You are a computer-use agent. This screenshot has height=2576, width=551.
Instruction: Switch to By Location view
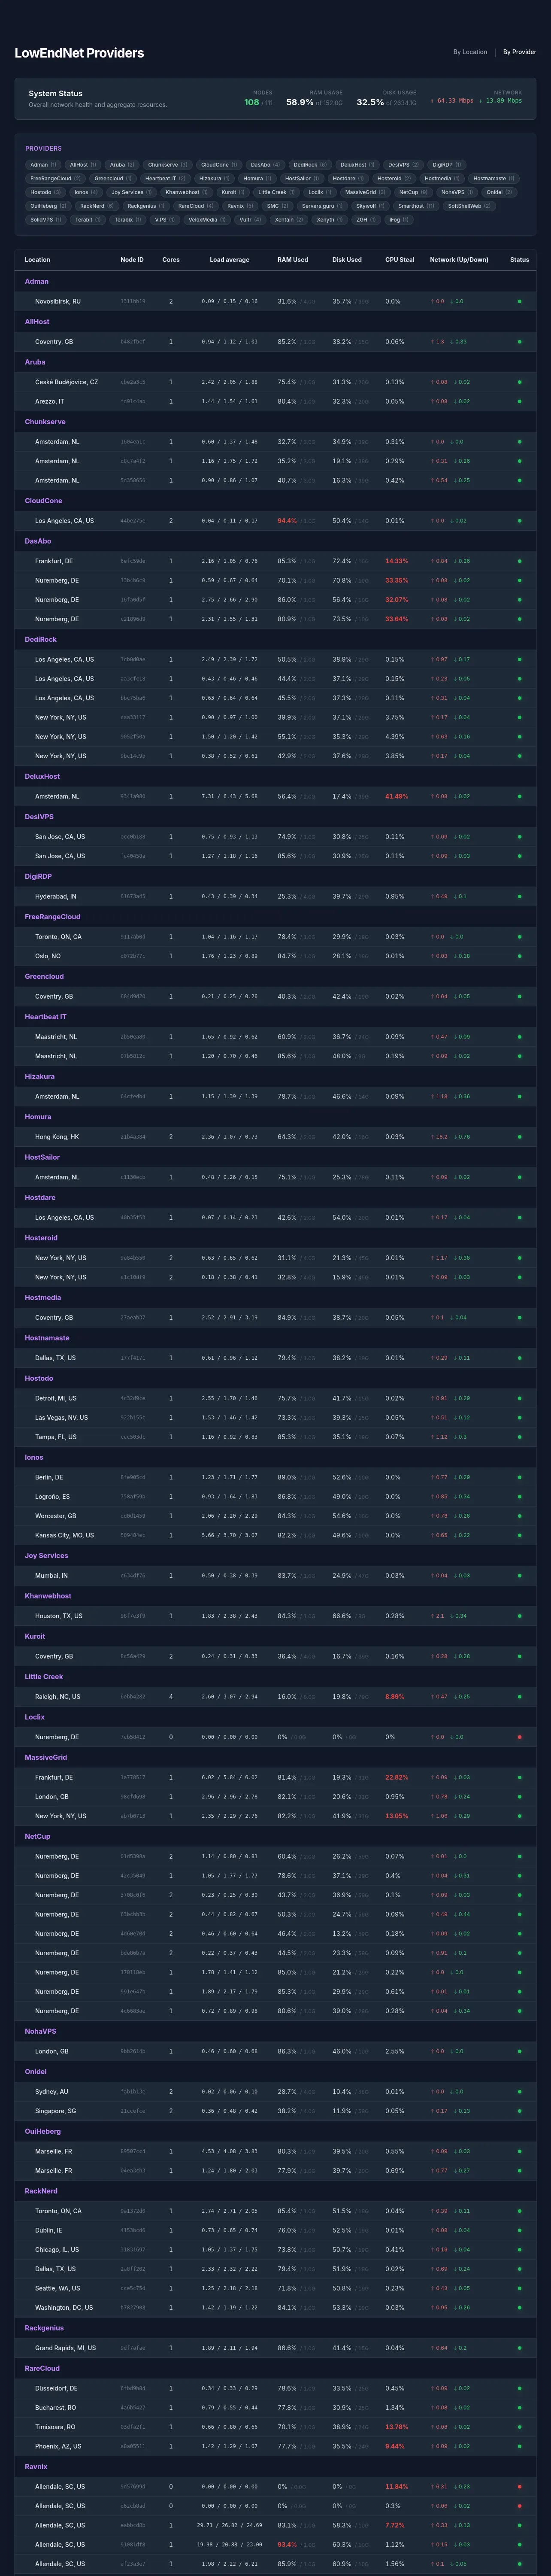coord(470,52)
